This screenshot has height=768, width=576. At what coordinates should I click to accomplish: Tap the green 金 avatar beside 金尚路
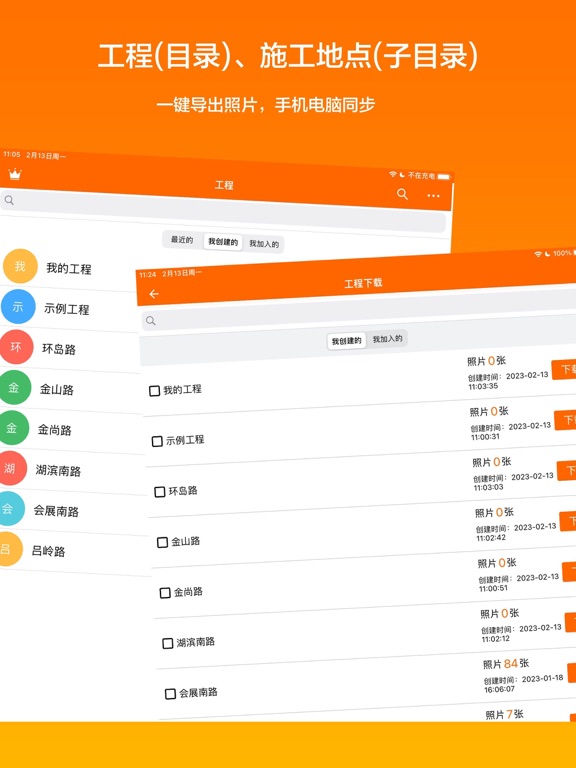pyautogui.click(x=12, y=428)
